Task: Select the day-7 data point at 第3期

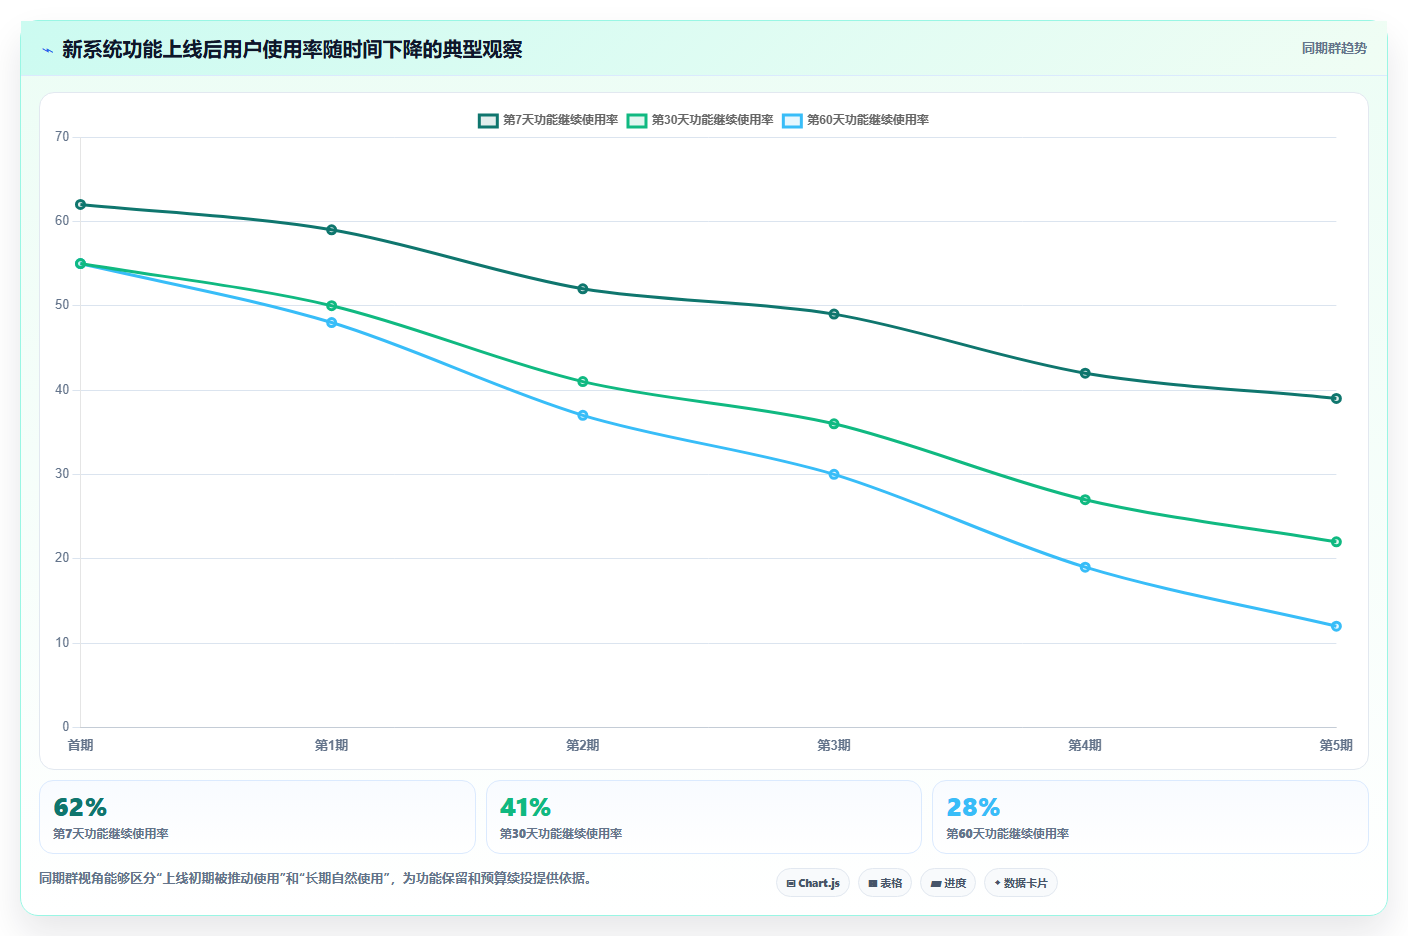Action: coord(834,314)
